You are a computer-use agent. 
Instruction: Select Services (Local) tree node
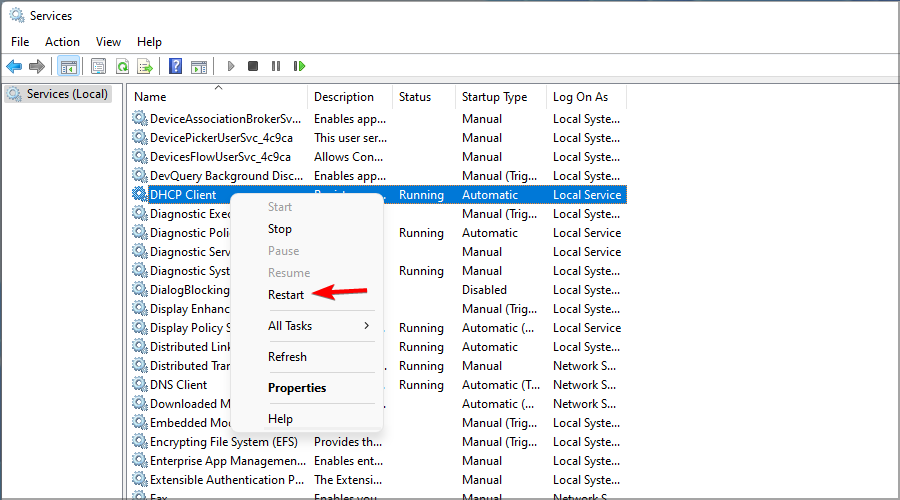58,94
